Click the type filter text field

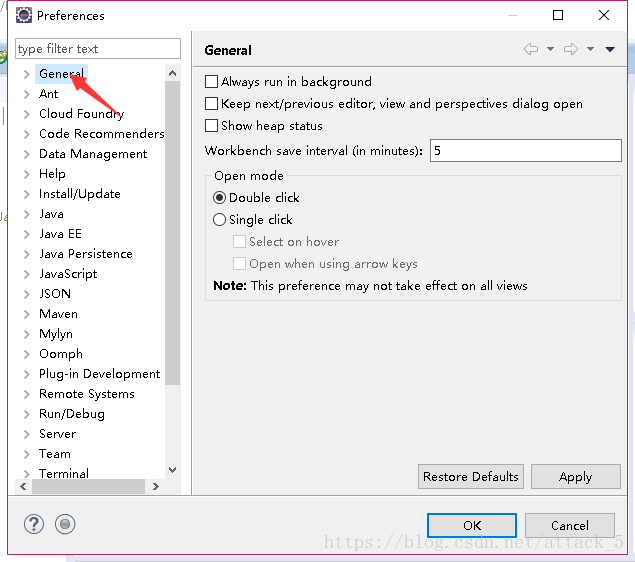pos(98,49)
